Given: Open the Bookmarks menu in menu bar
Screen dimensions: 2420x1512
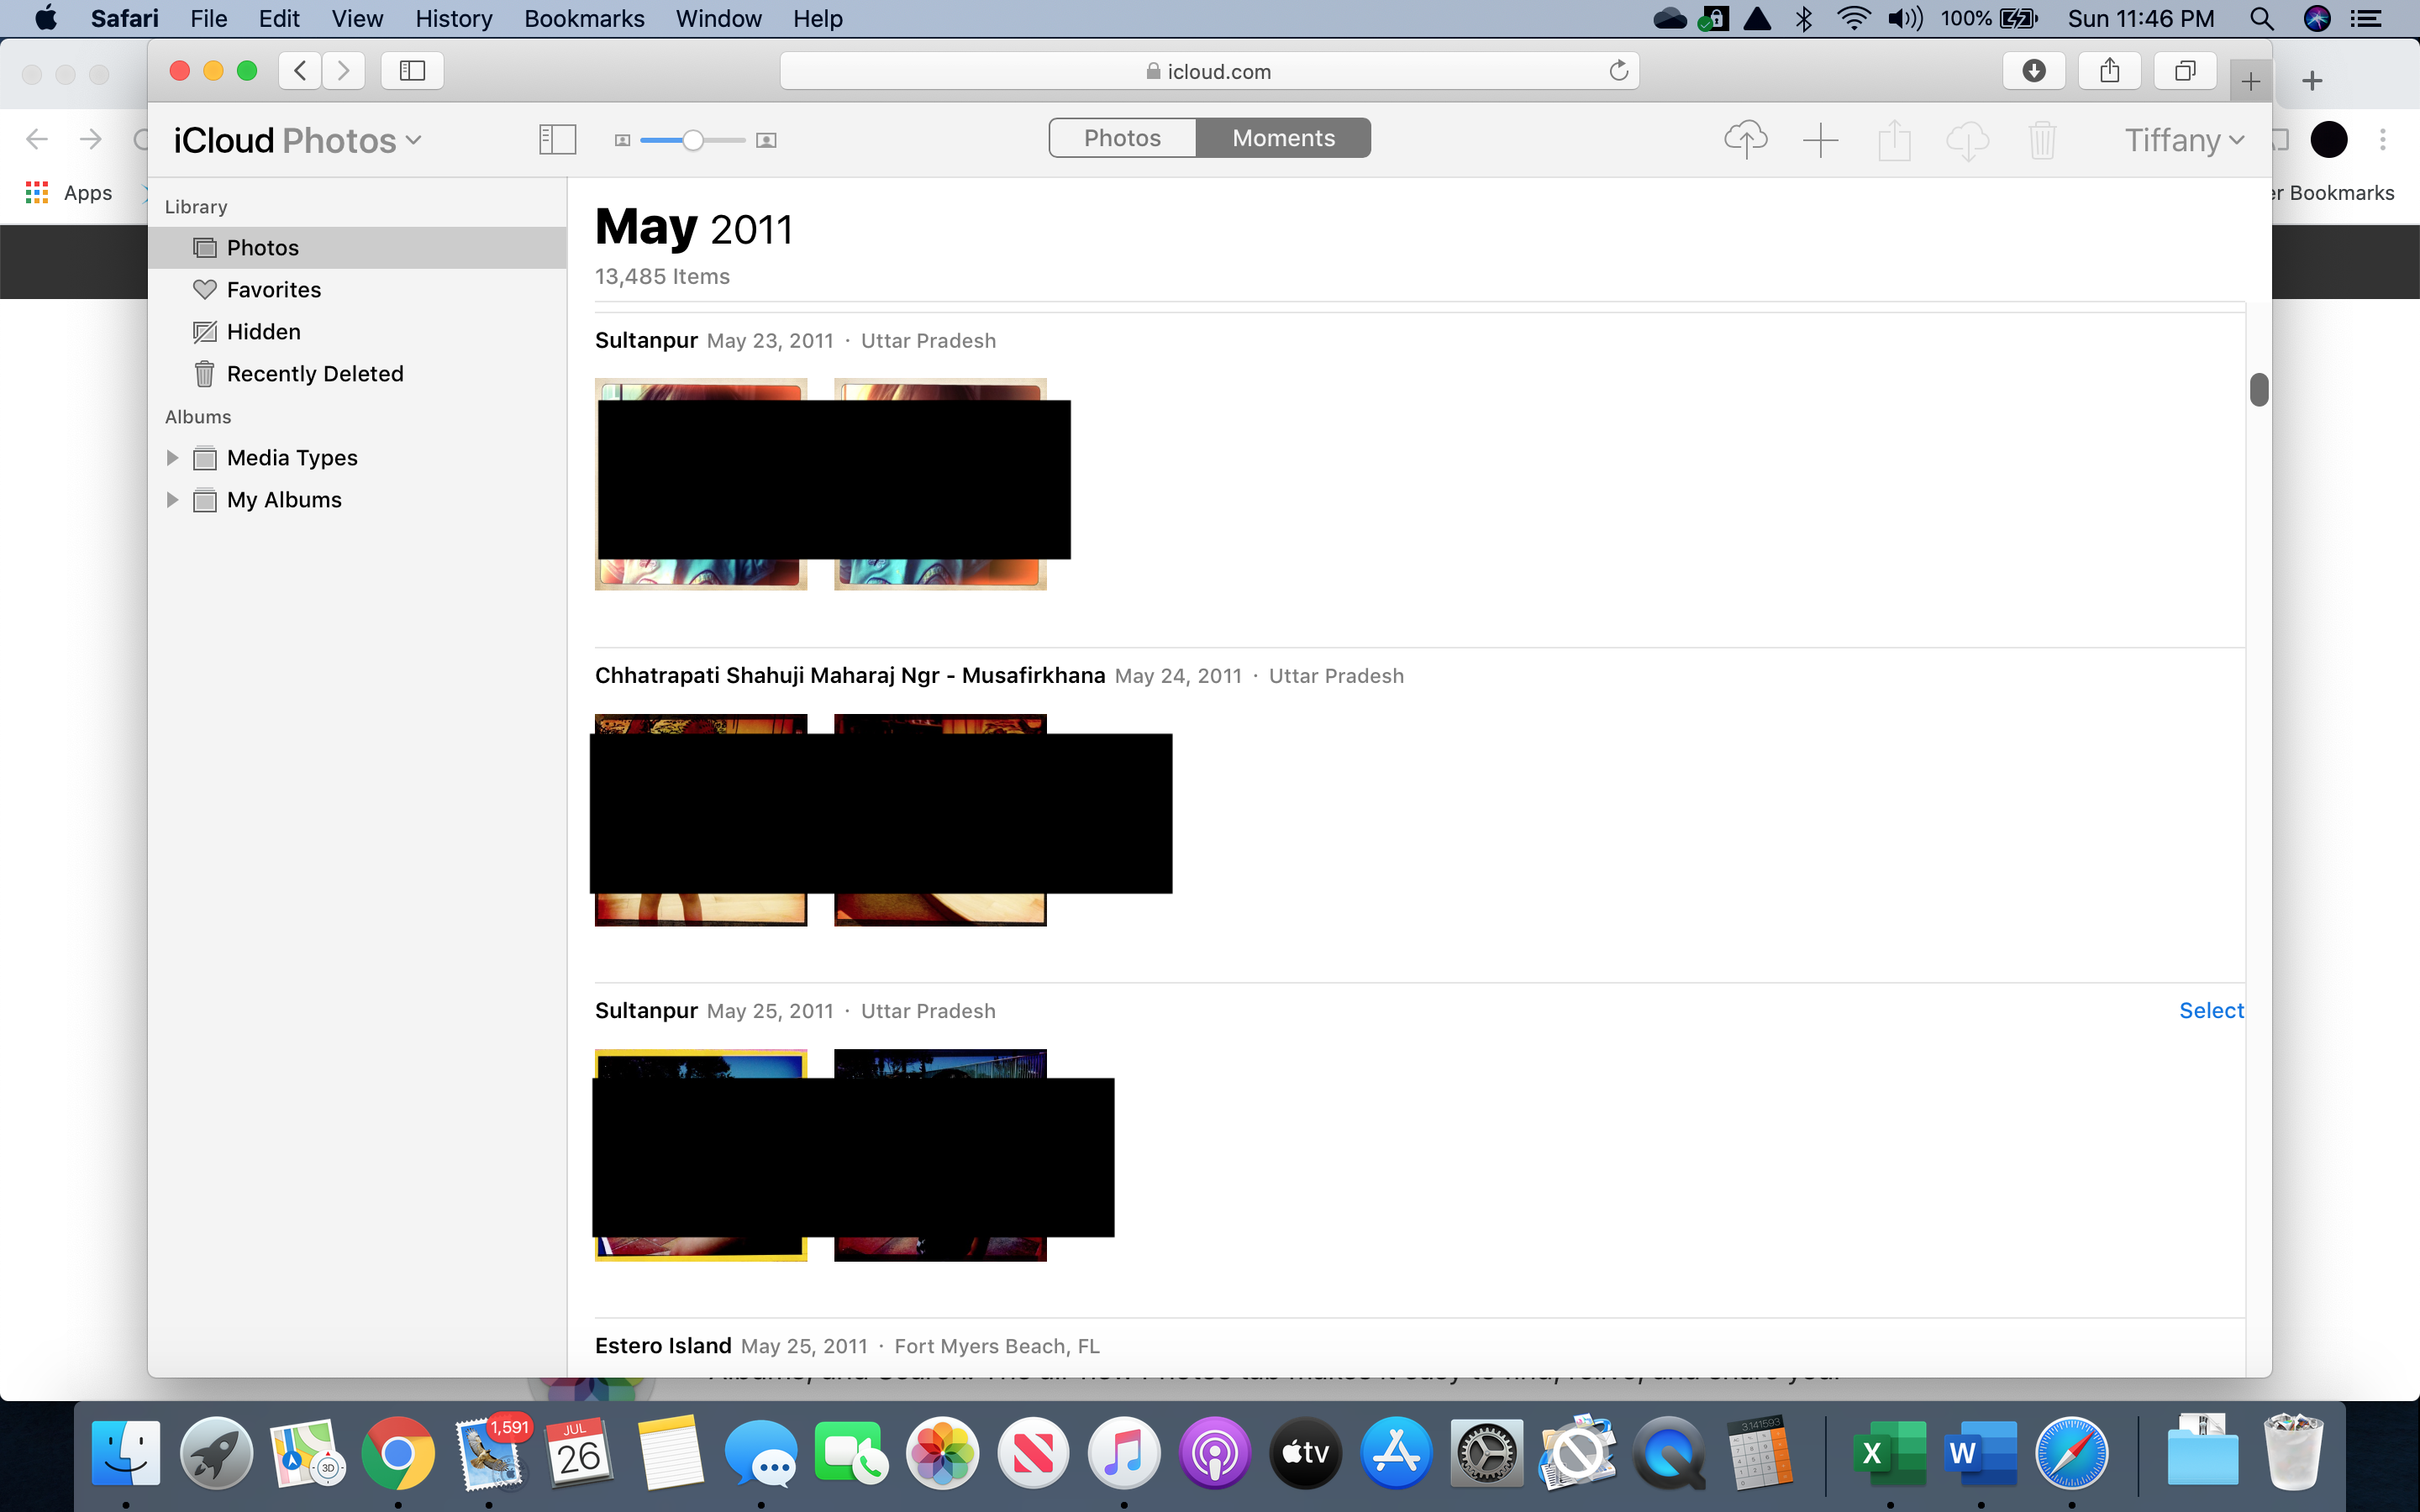Looking at the screenshot, I should tap(583, 18).
